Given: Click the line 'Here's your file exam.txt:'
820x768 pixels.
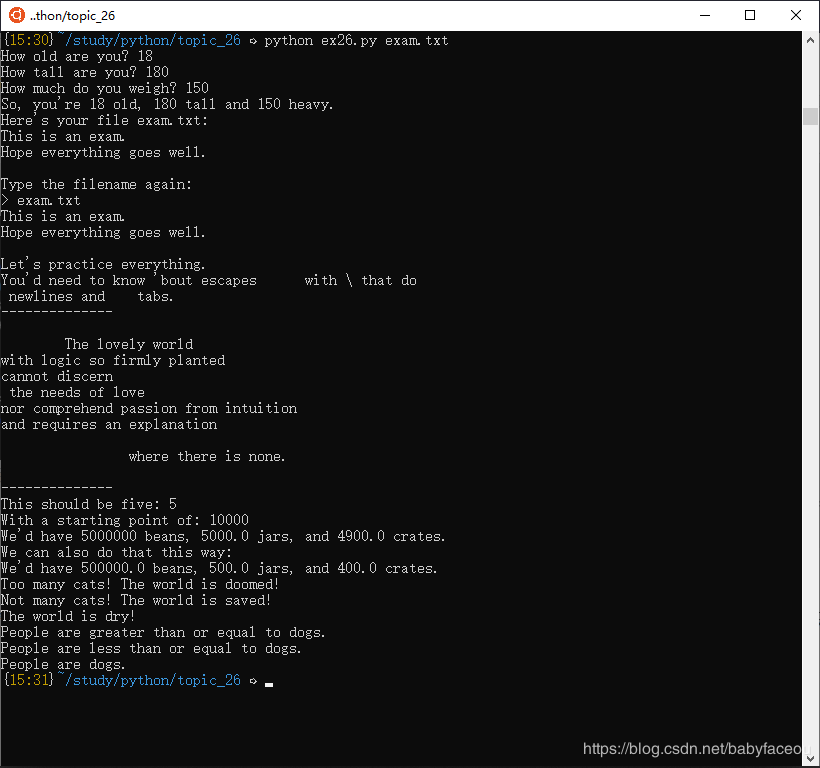Looking at the screenshot, I should click(x=105, y=120).
